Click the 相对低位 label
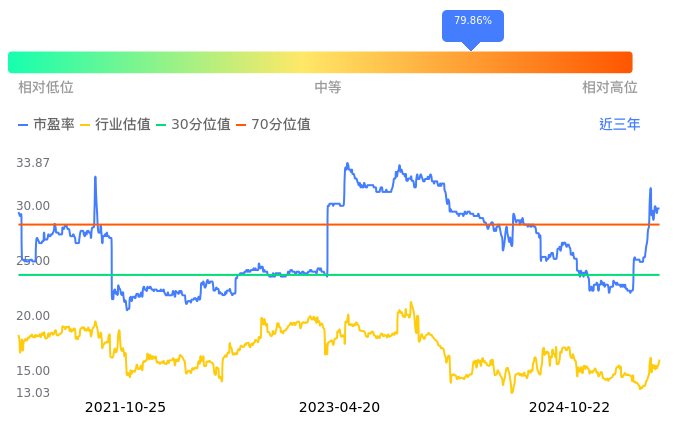The width and height of the screenshot is (686, 442). point(46,88)
